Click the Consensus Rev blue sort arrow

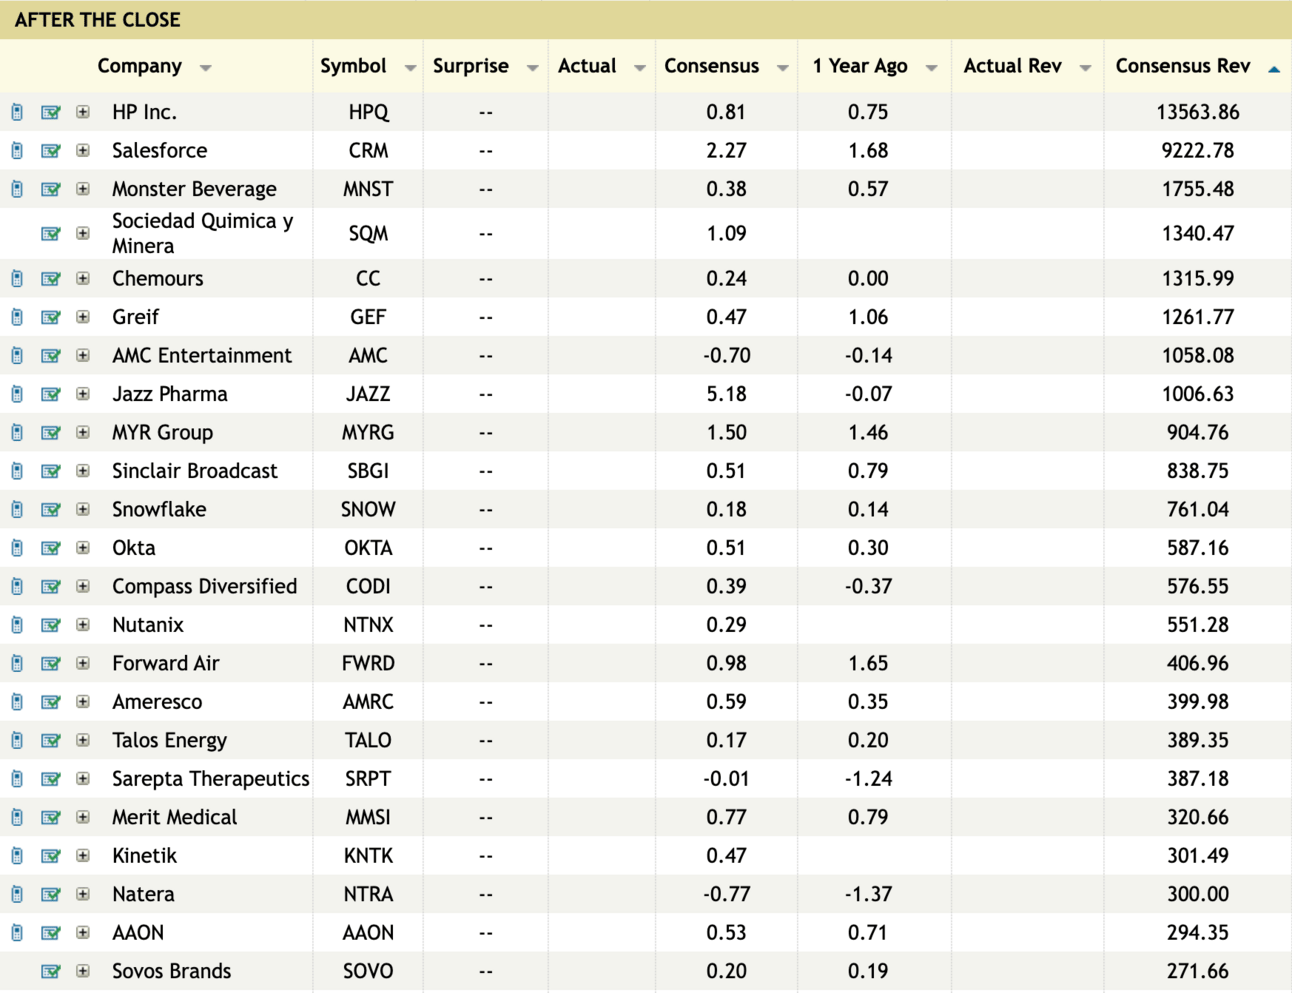point(1274,69)
